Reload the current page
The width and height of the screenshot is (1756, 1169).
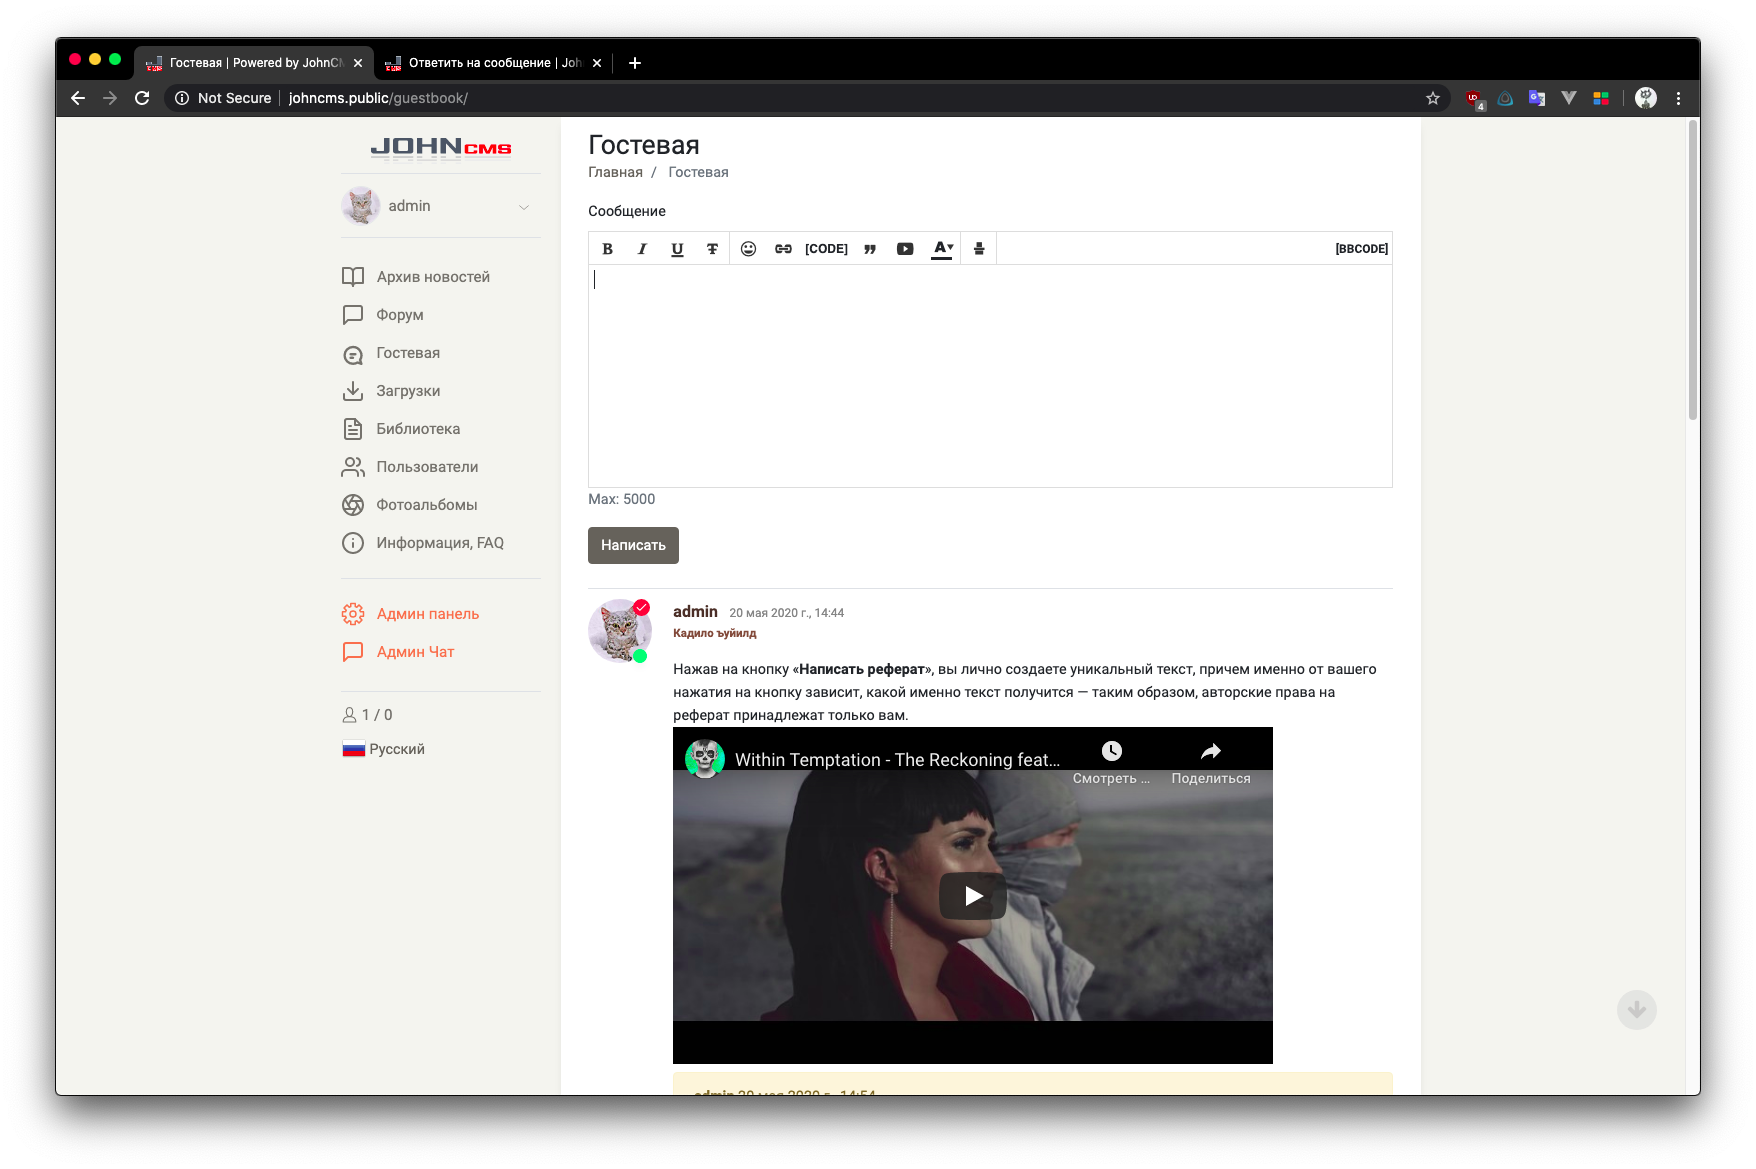142,98
